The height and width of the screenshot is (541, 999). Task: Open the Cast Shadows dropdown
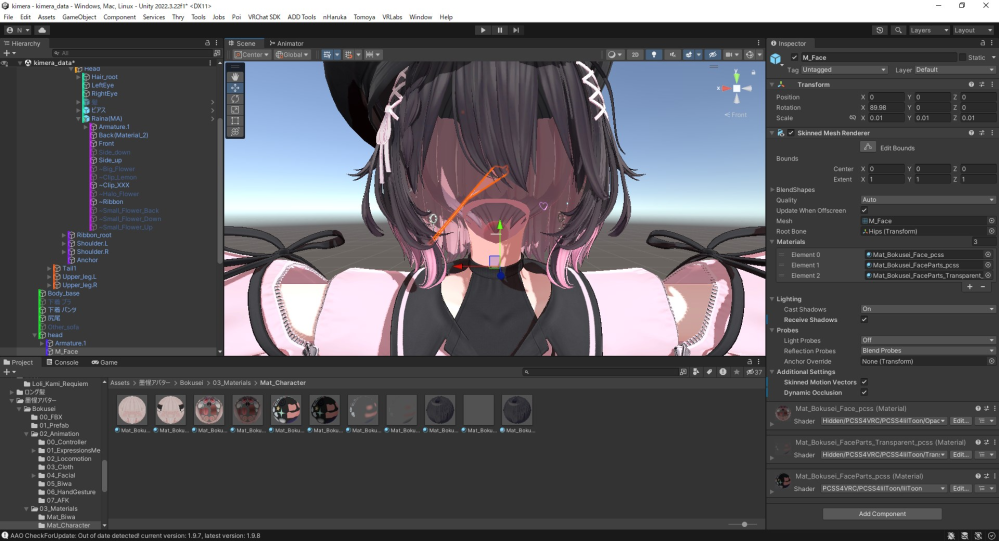coord(928,309)
